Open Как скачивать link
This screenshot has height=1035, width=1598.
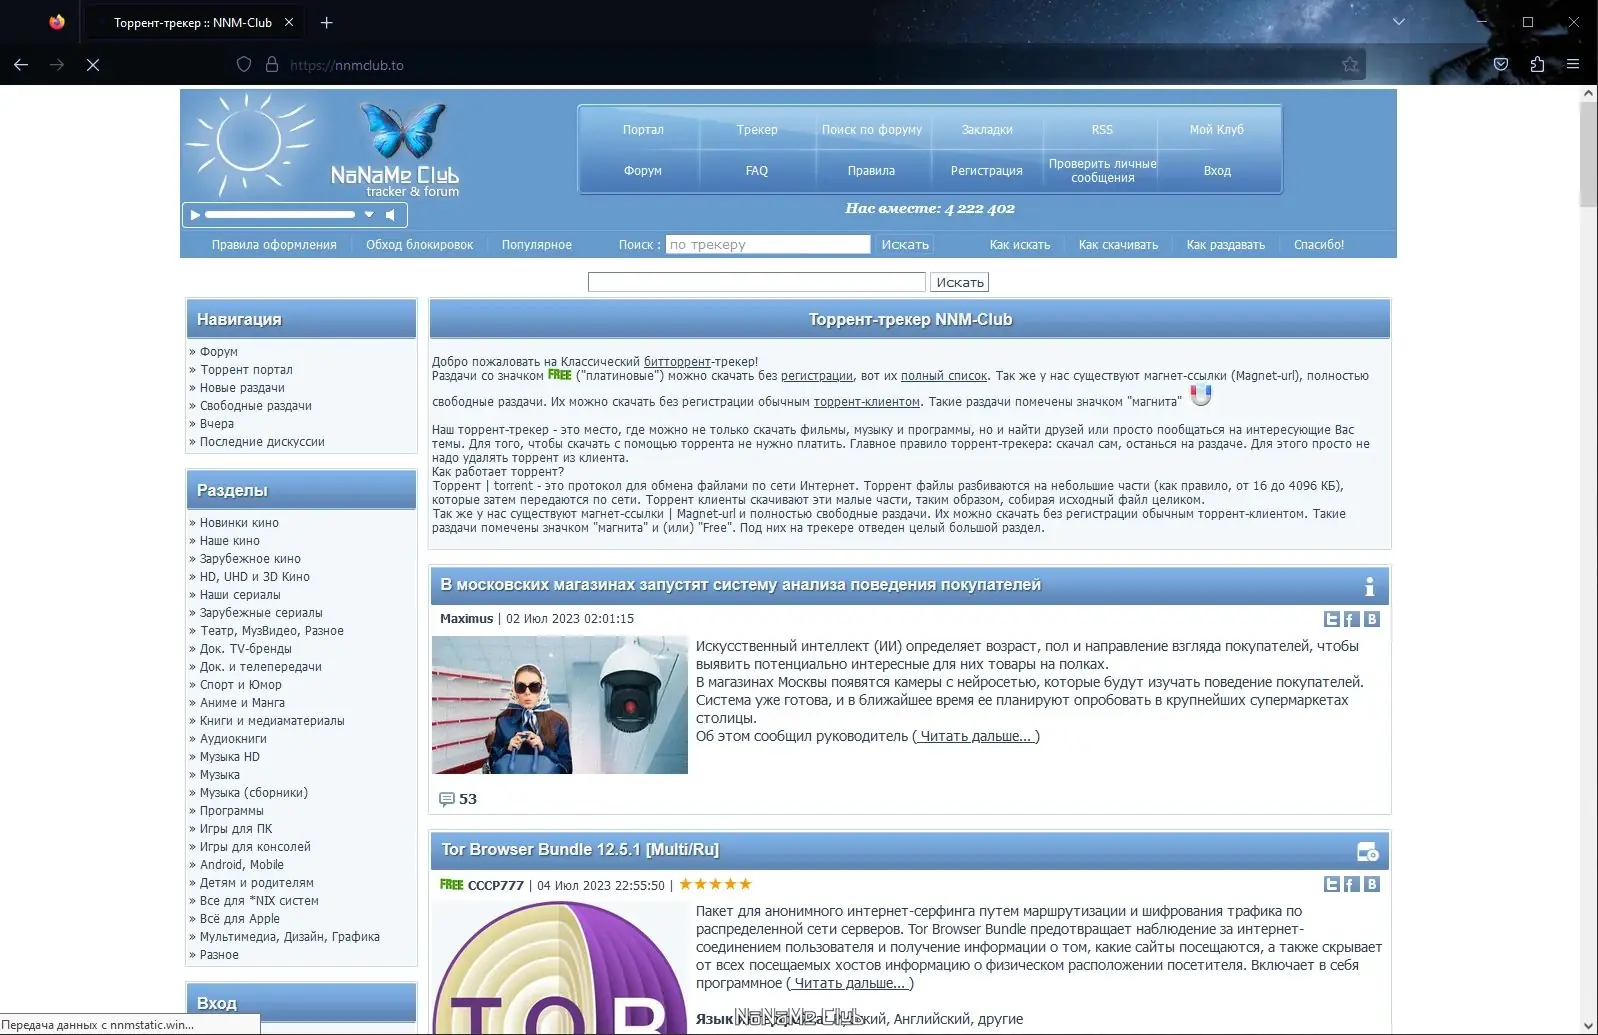[1118, 245]
